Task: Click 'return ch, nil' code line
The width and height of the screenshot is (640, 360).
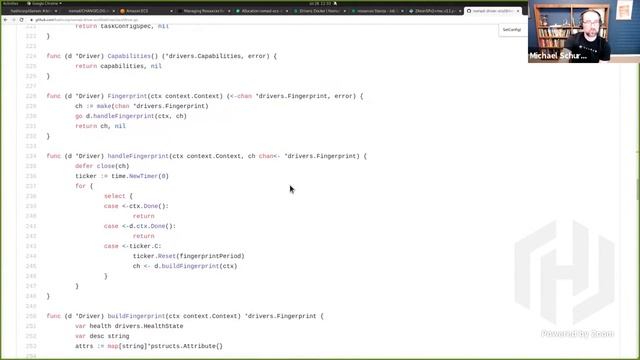Action: coord(100,126)
